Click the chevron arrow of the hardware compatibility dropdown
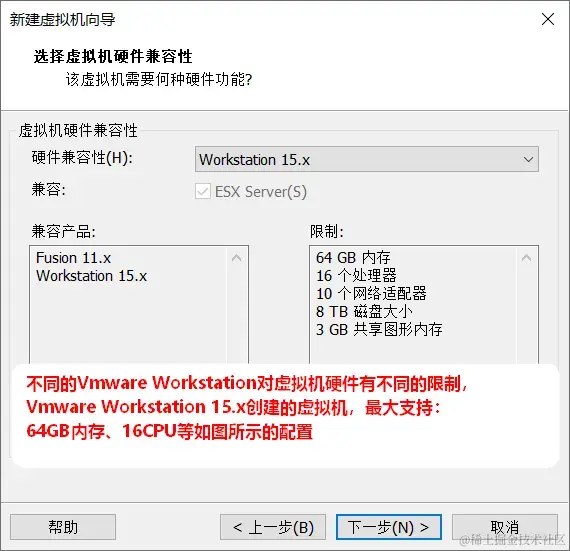The image size is (570, 551). point(528,159)
